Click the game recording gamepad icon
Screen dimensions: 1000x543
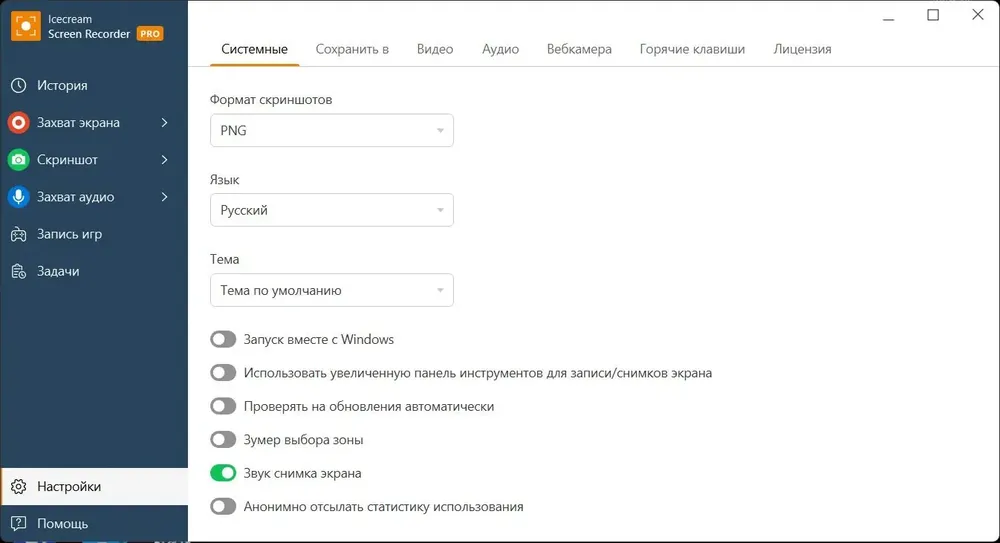18,234
